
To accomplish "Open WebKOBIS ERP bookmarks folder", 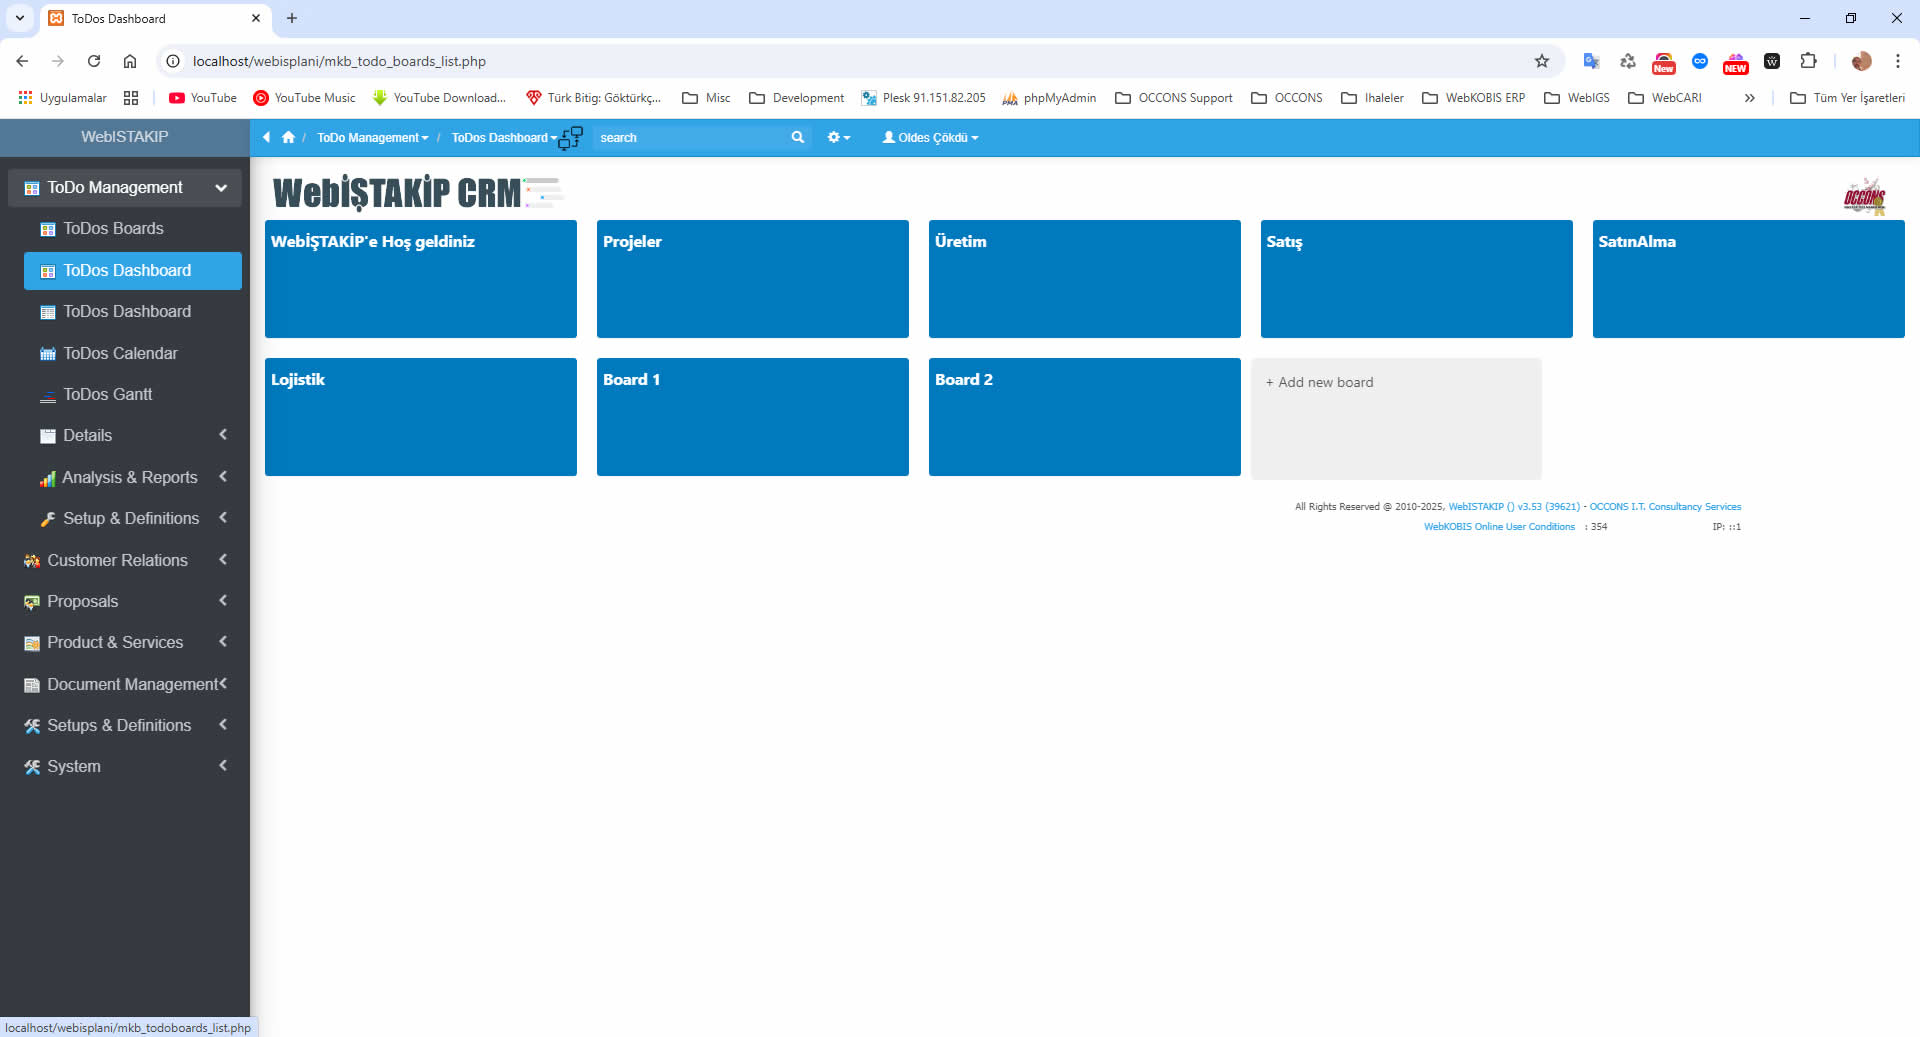I will pos(1473,98).
